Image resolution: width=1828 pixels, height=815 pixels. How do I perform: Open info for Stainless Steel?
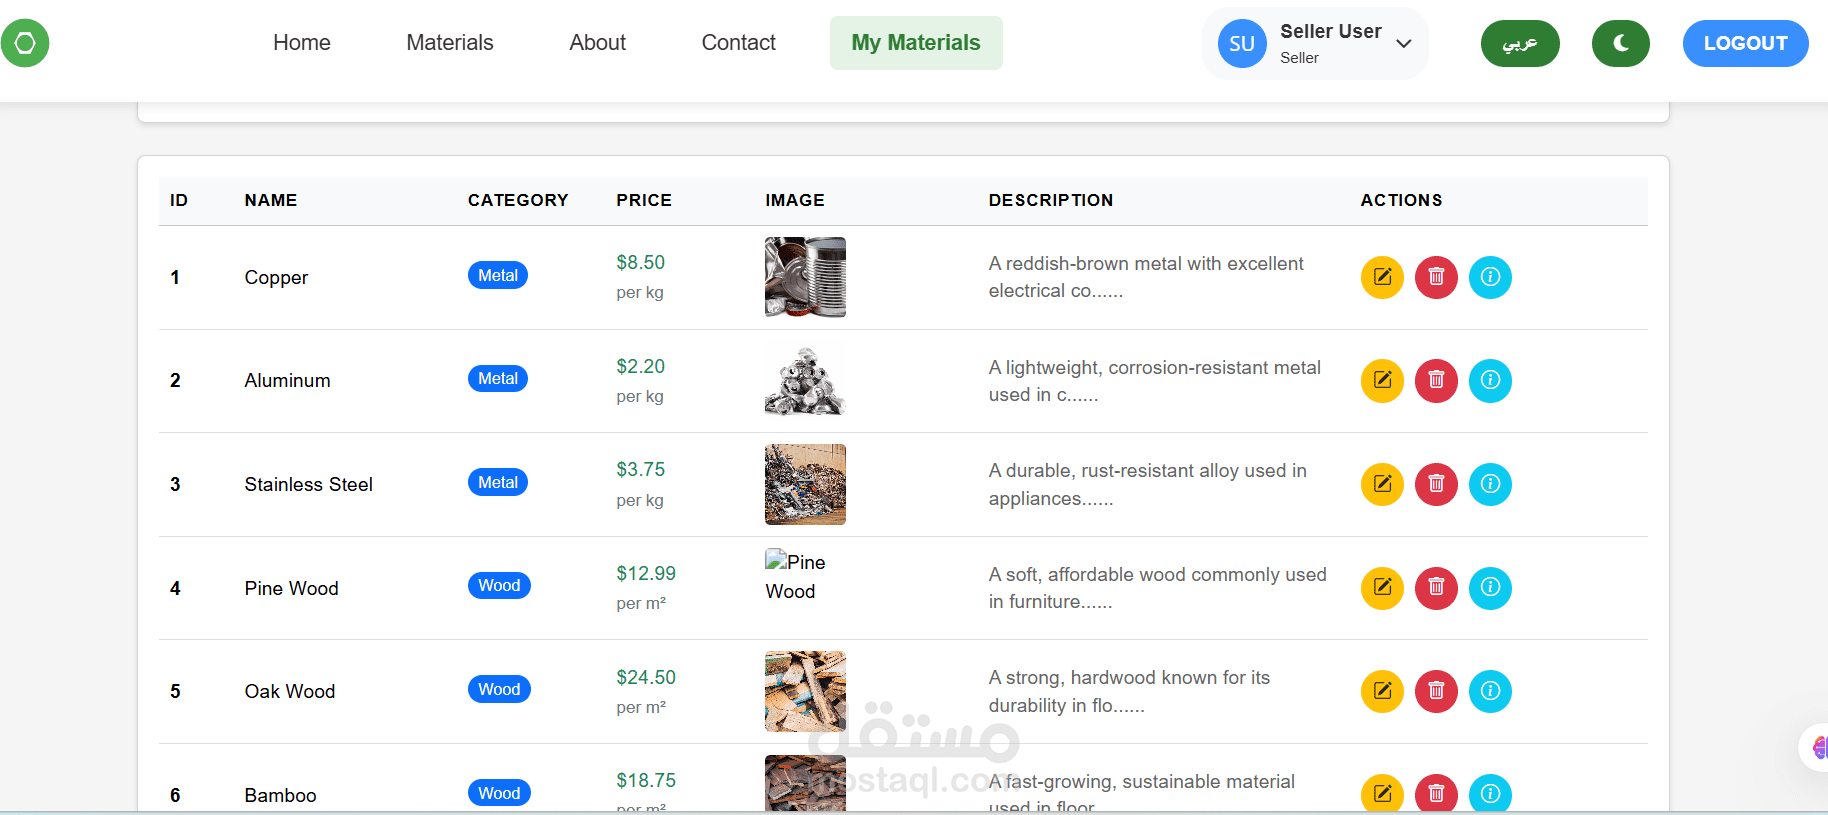[x=1490, y=484]
